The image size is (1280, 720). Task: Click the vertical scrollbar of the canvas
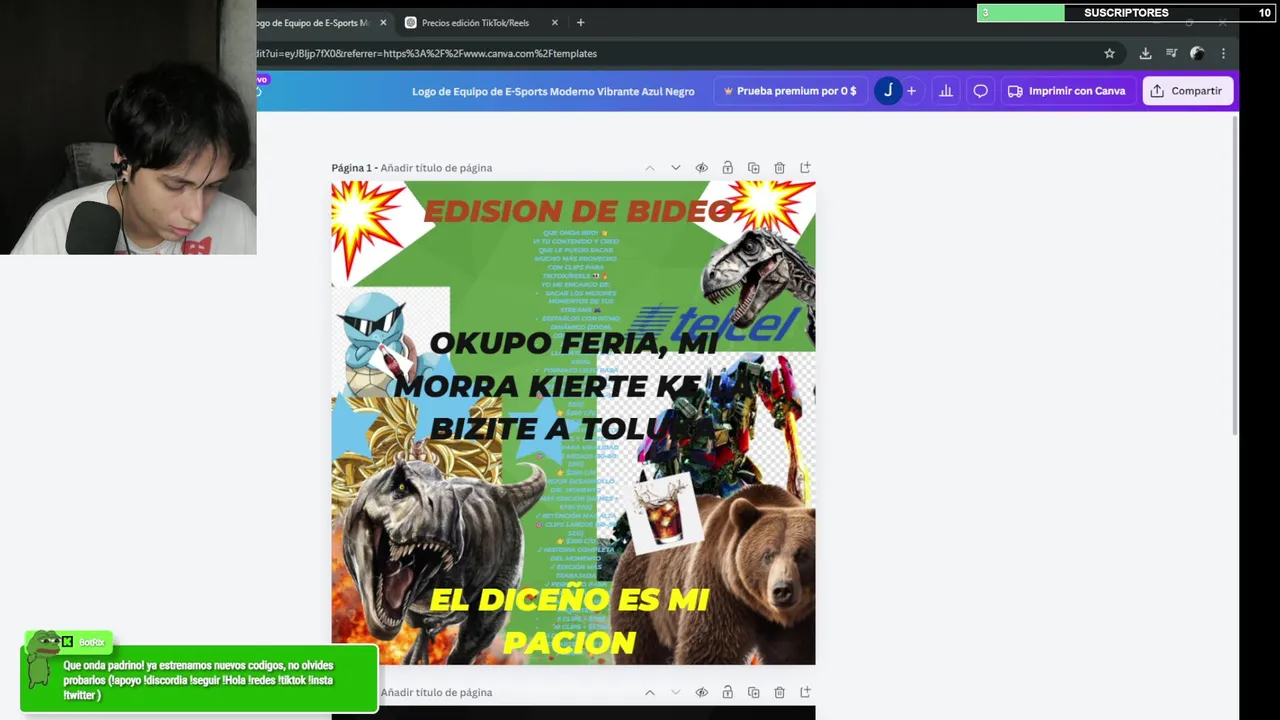tap(1236, 275)
